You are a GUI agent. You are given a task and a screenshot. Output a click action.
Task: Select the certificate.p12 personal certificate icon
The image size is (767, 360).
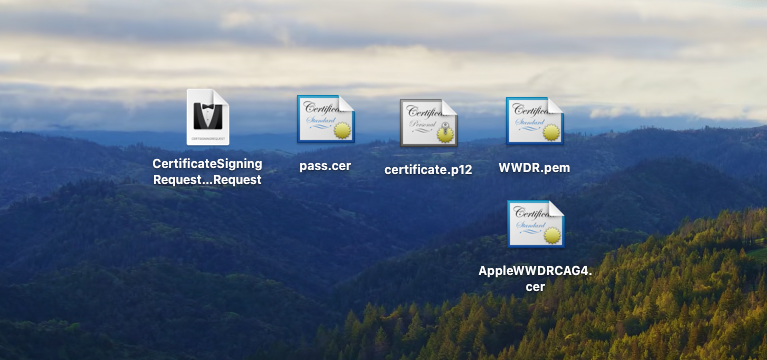pos(429,123)
